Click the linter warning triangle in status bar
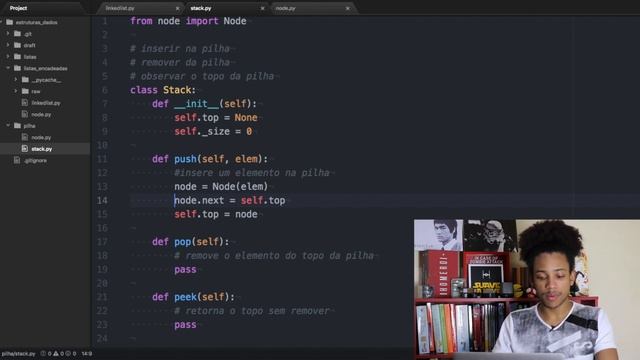 [x=56, y=353]
